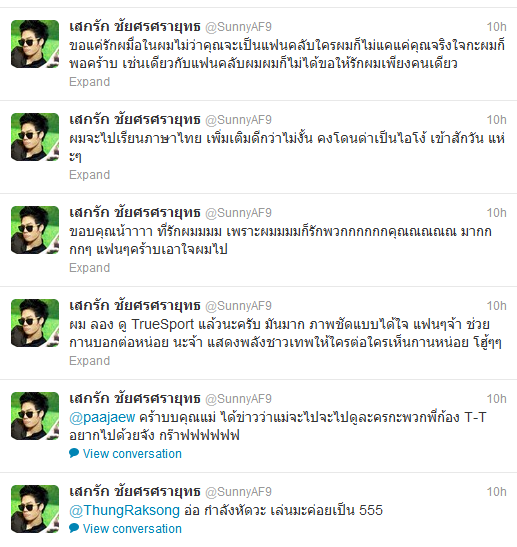Click the 10h timestamp of the third tweet
517x547 pixels.
(496, 212)
